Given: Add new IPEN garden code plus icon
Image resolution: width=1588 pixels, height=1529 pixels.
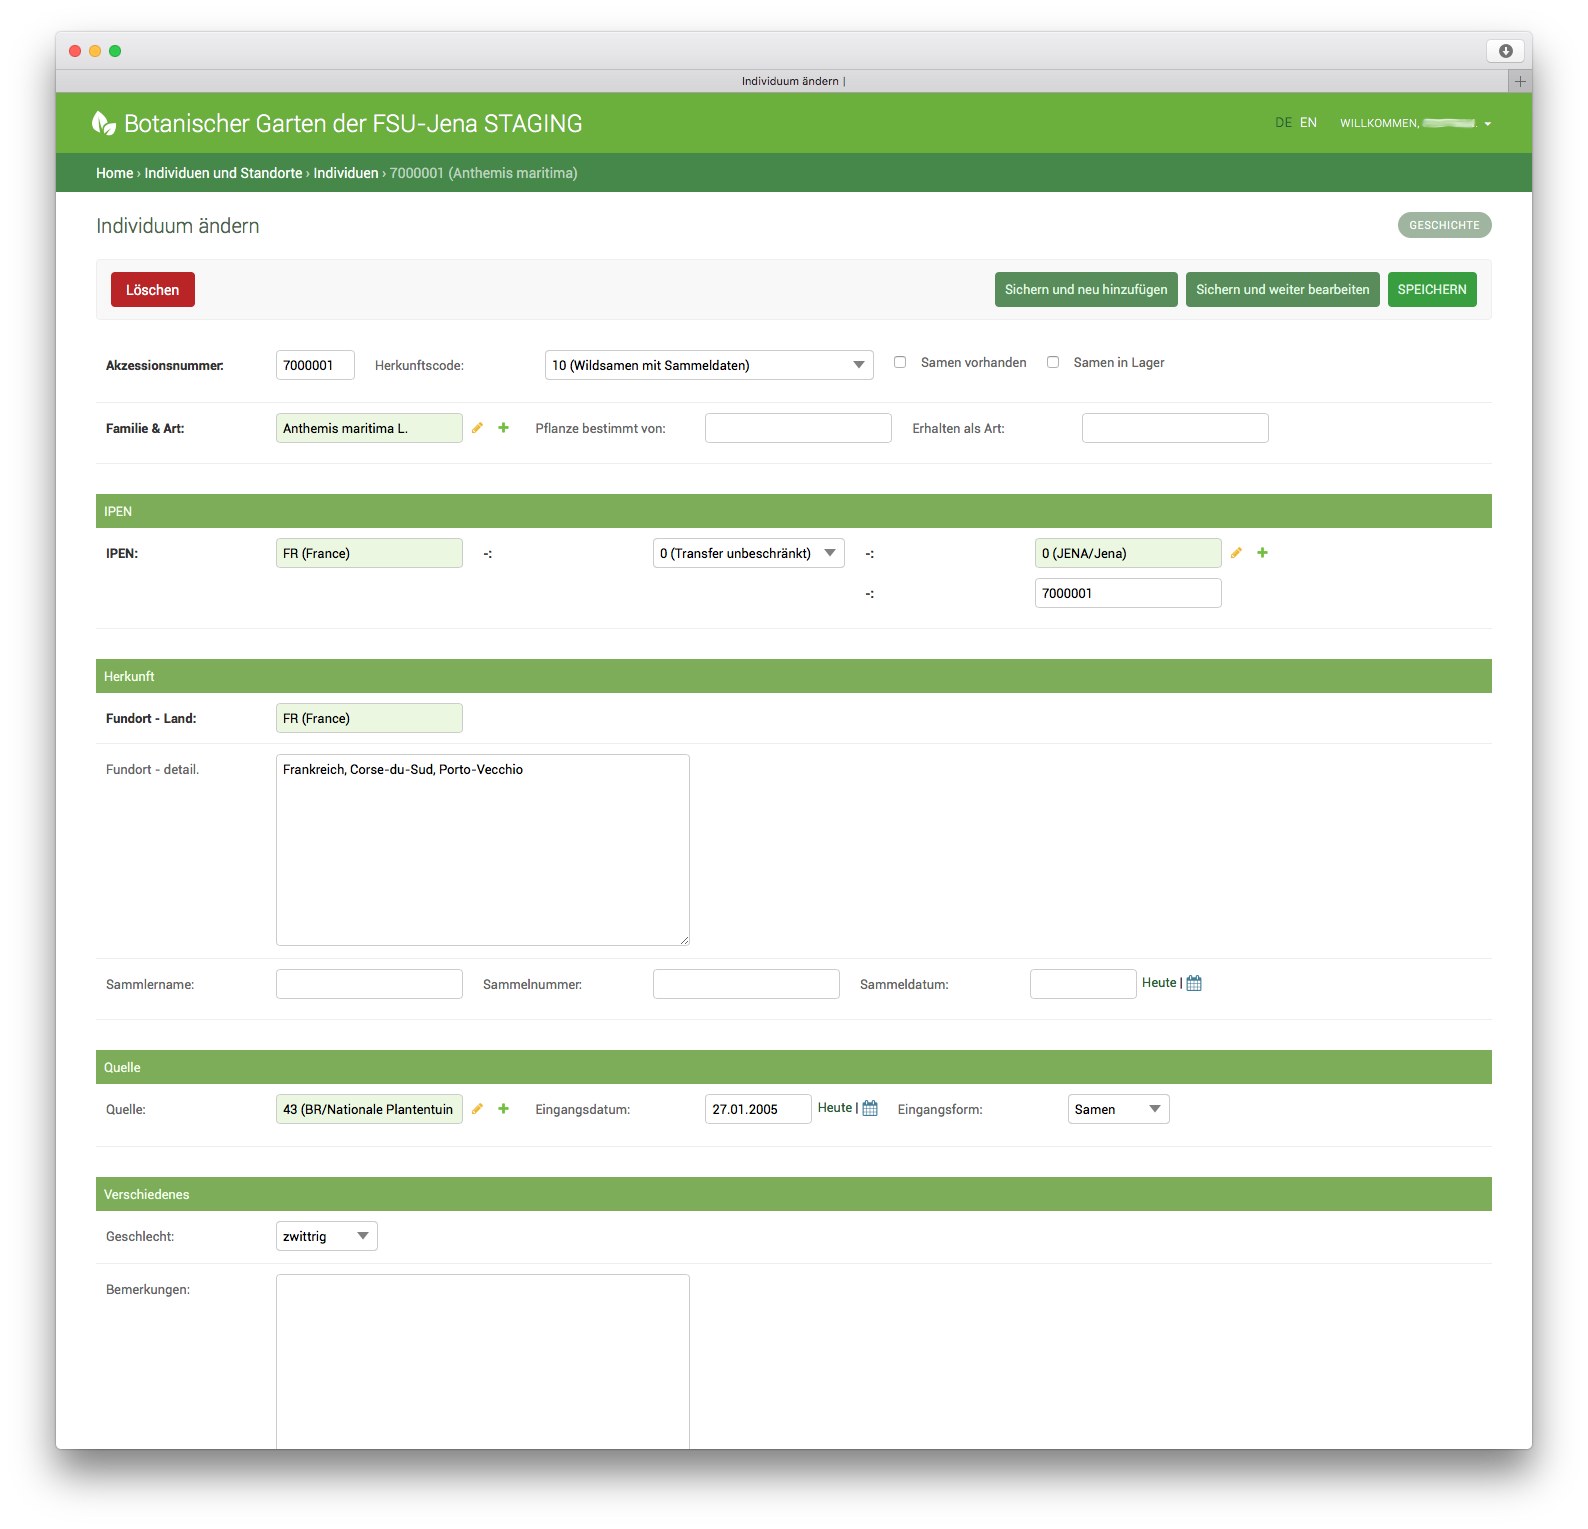Looking at the screenshot, I should click(1262, 553).
